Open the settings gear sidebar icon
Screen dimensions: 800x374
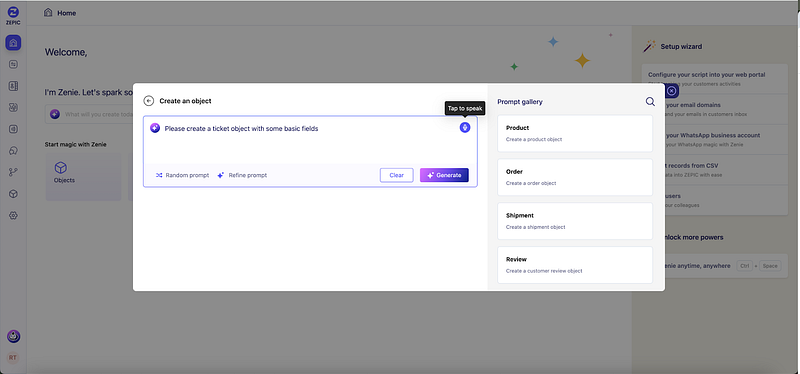point(13,215)
